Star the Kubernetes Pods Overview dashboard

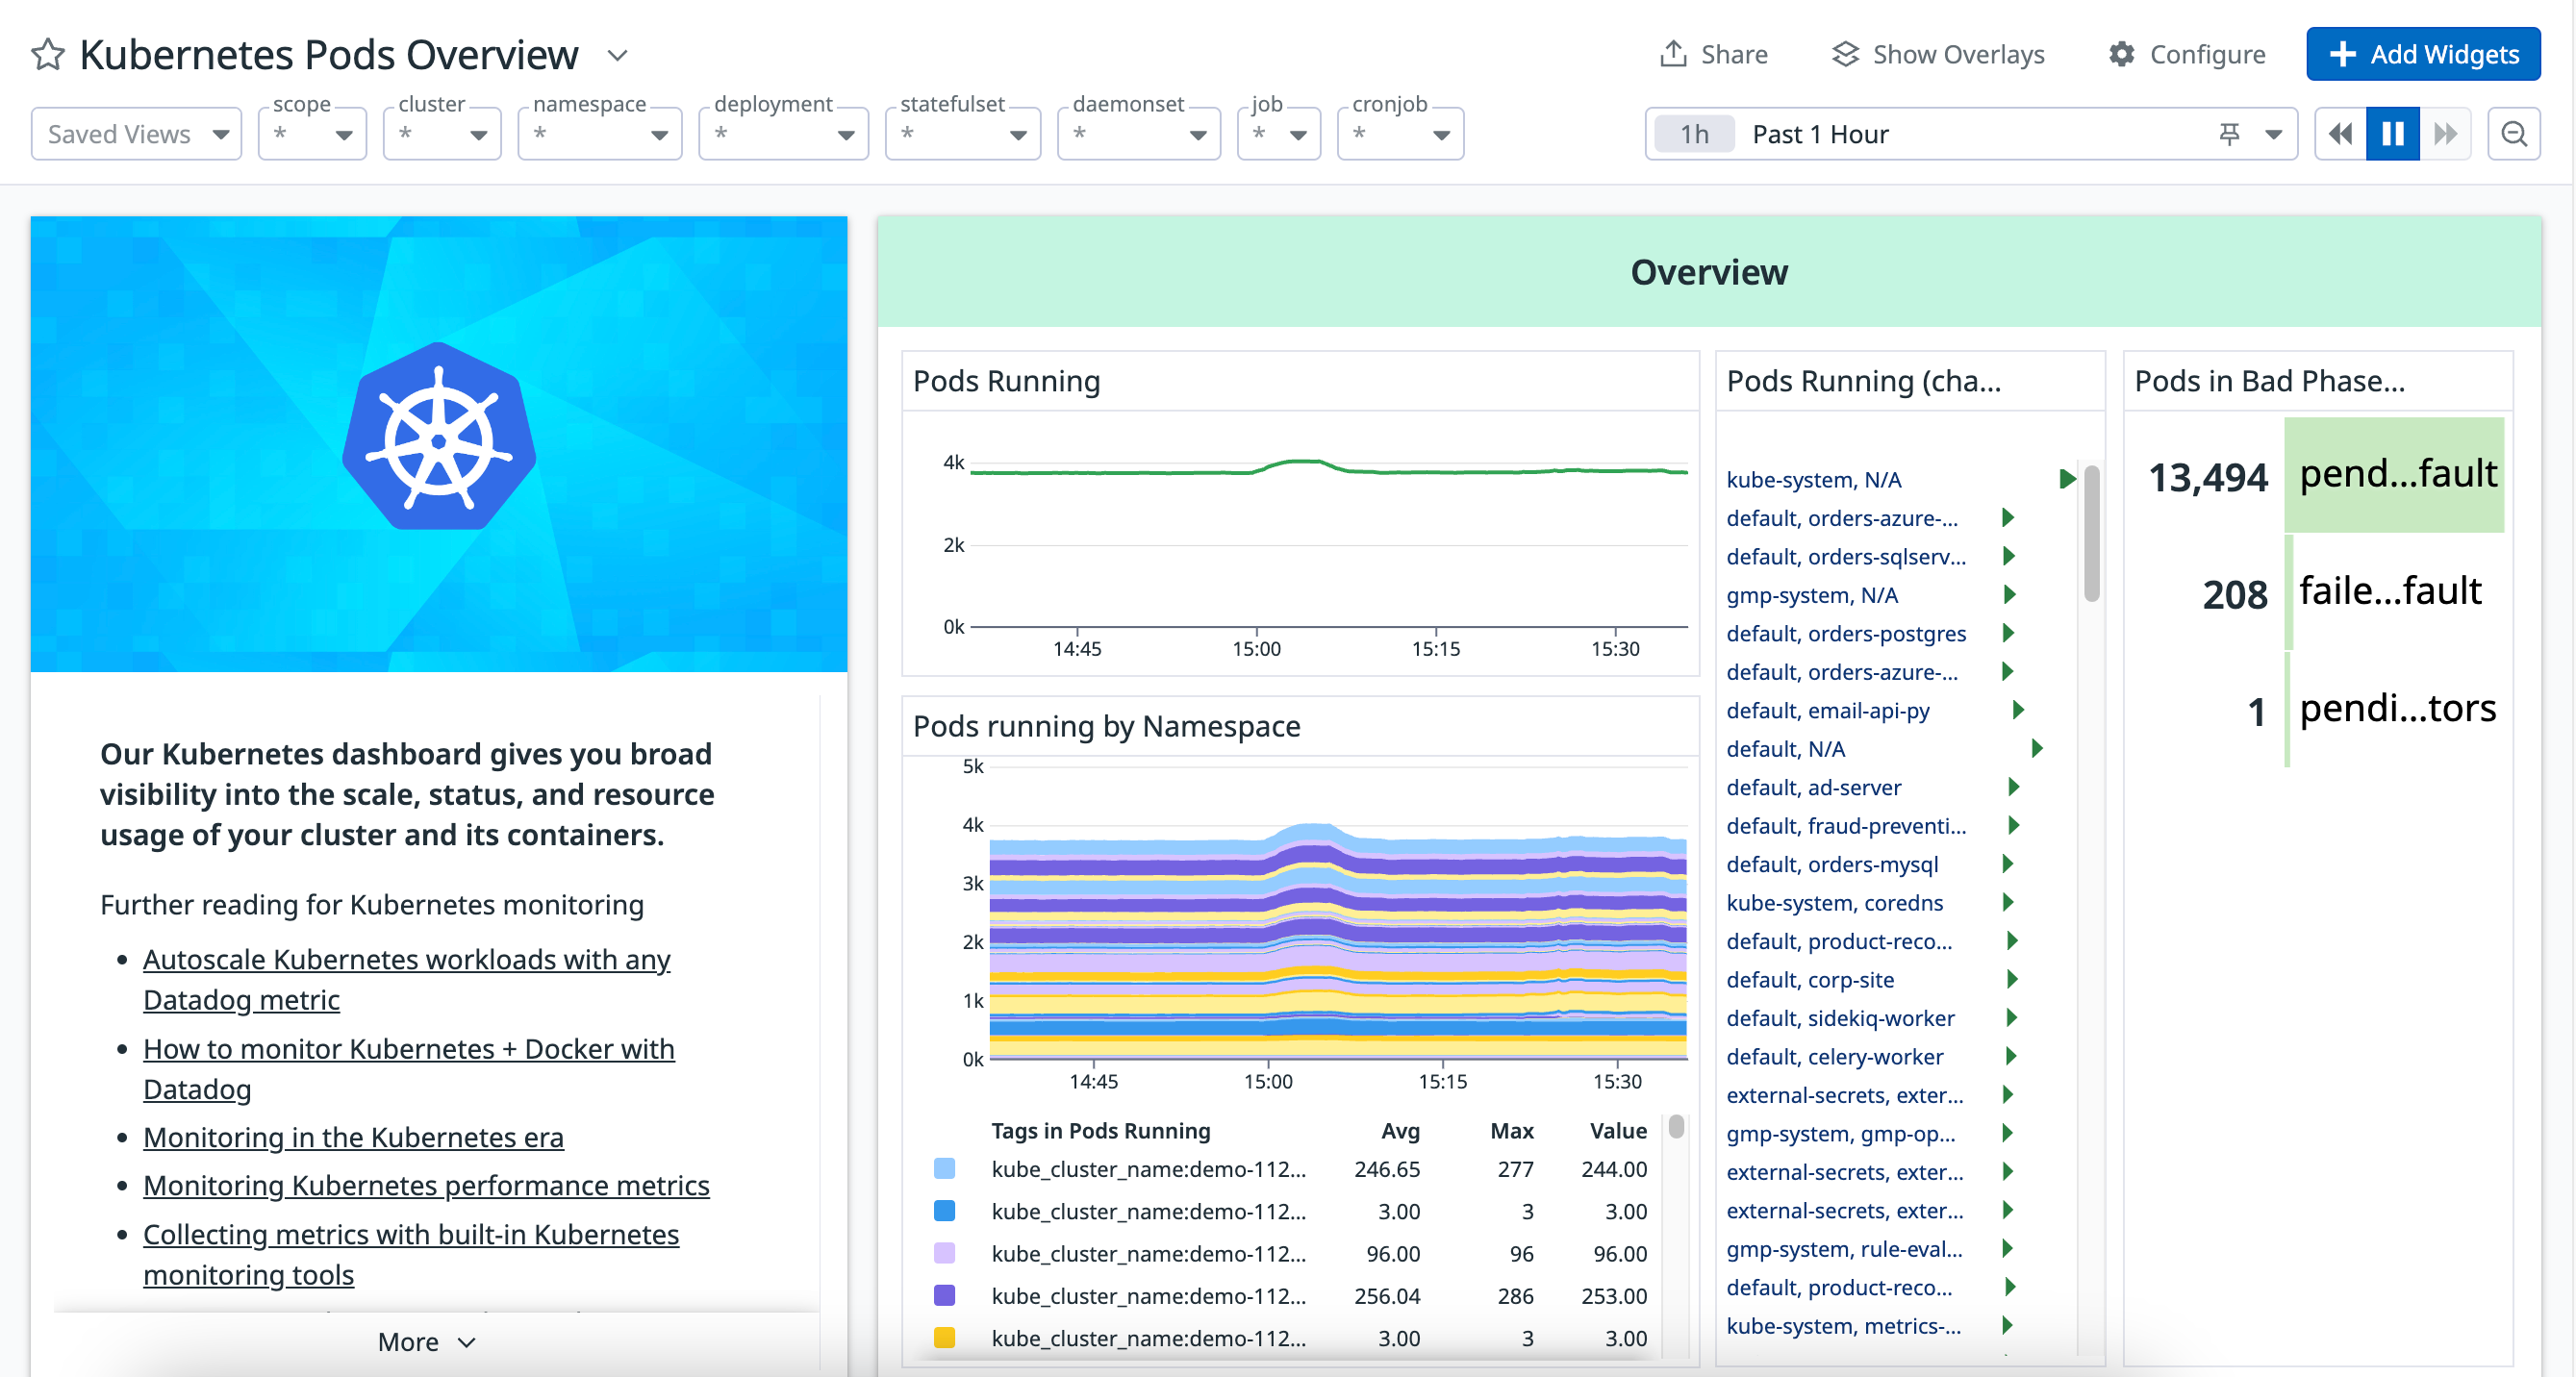coord(48,54)
